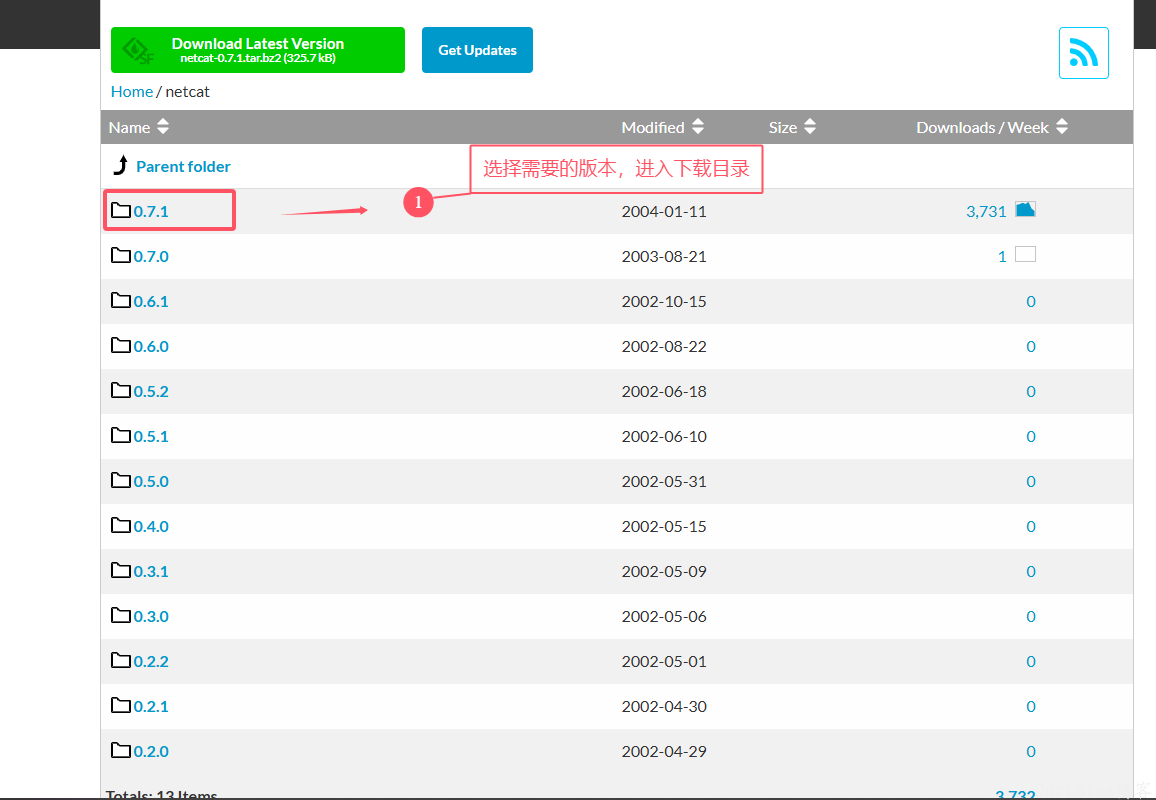Viewport: 1156px width, 800px height.
Task: Open version folder 0.7.0
Action: click(x=151, y=257)
